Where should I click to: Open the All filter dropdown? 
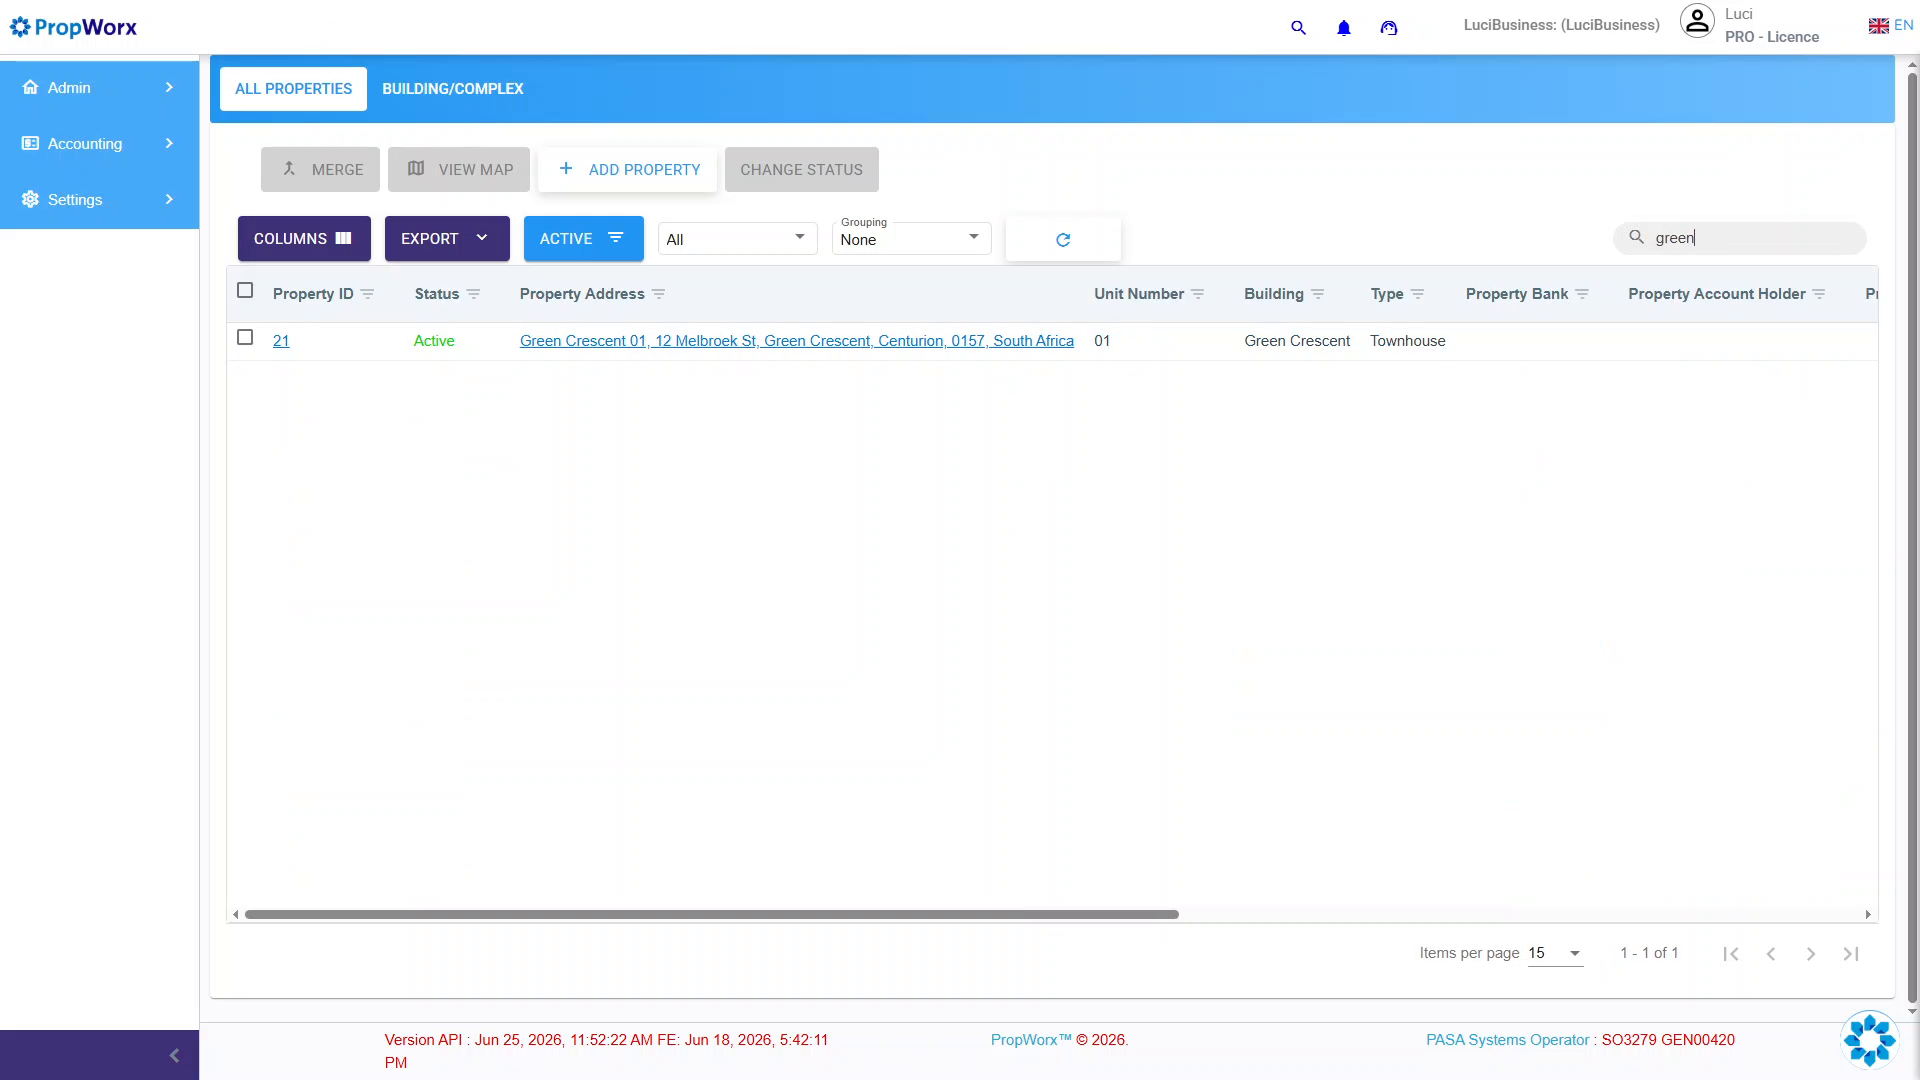(x=737, y=239)
